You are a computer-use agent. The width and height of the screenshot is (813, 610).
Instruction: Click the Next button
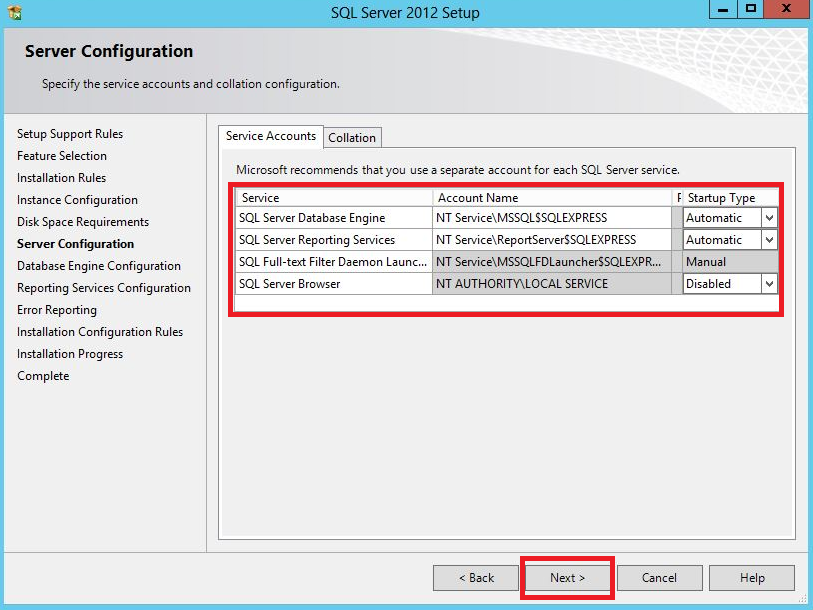tap(568, 578)
